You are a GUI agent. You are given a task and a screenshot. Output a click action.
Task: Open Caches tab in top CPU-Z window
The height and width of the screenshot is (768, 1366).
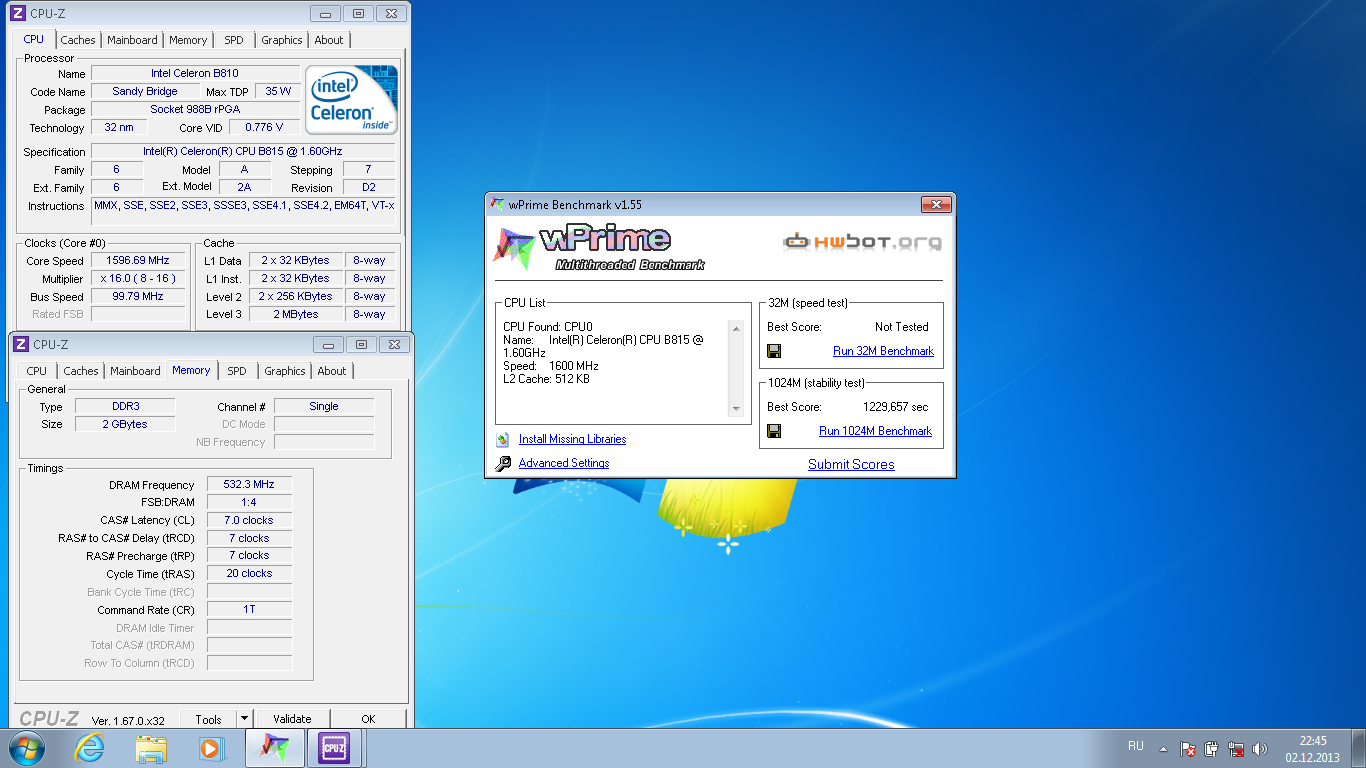pyautogui.click(x=78, y=40)
